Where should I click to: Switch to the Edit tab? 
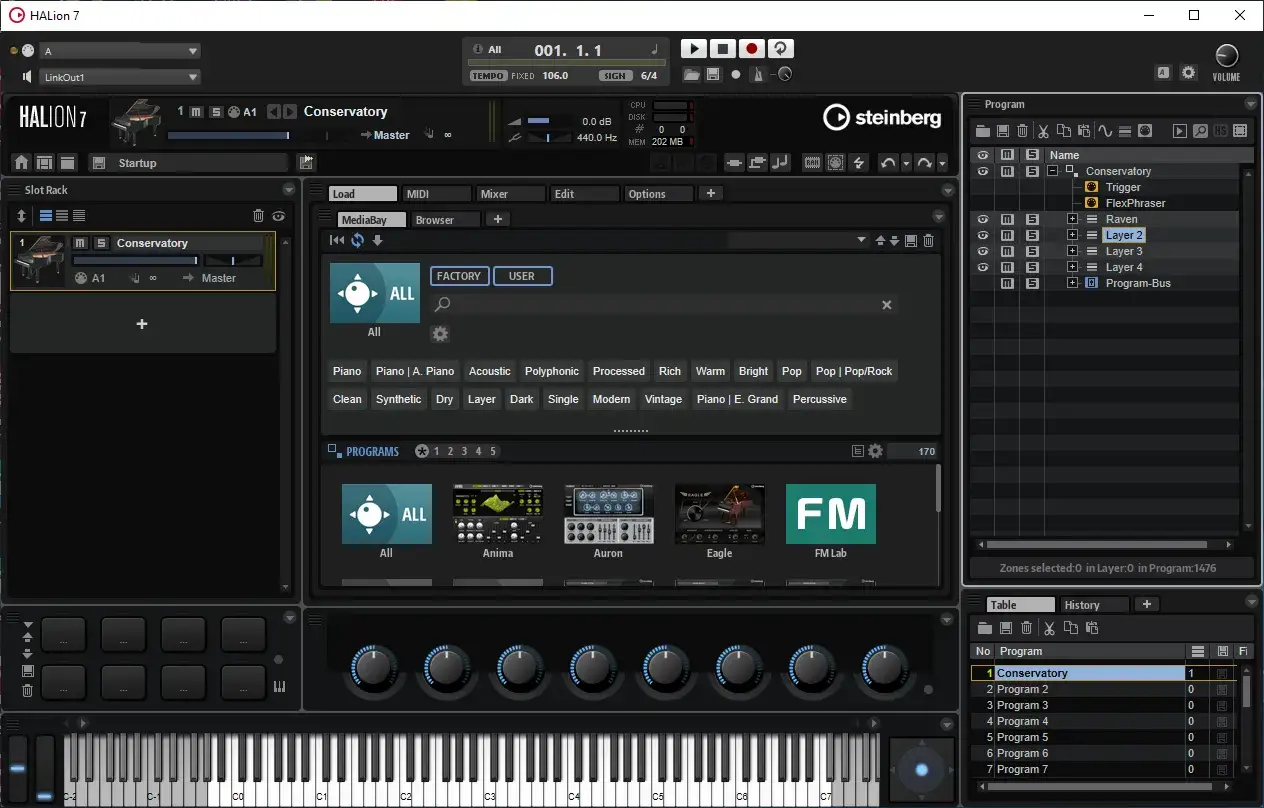584,194
